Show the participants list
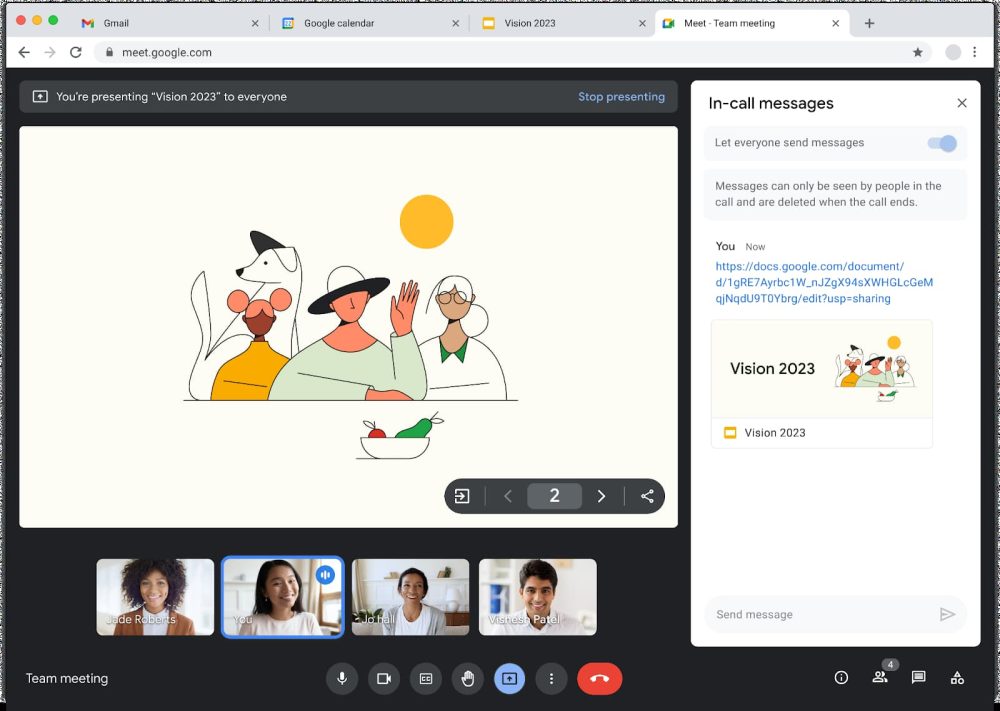This screenshot has height=711, width=1000. point(880,677)
